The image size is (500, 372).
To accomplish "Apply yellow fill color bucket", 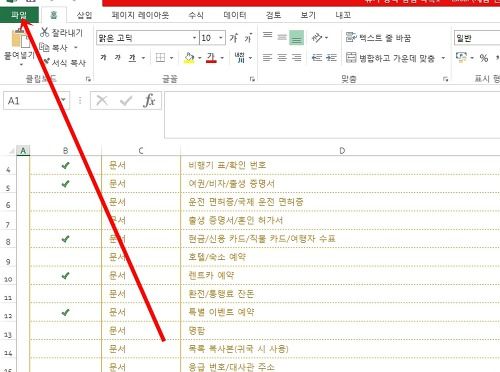I will (x=189, y=58).
